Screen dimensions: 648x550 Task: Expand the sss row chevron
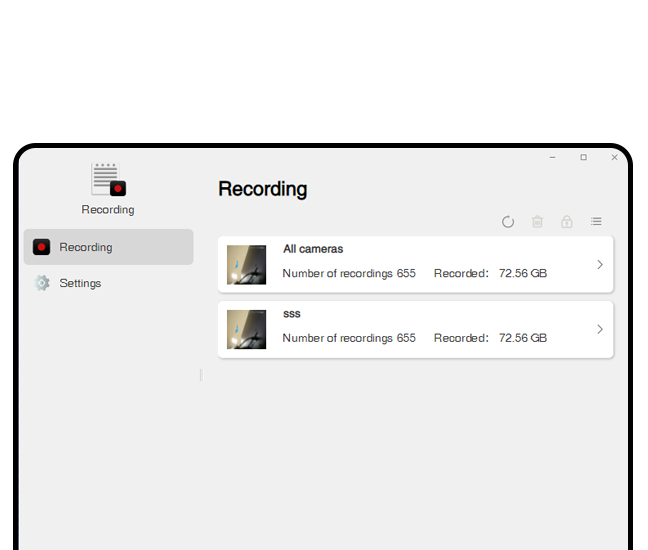pyautogui.click(x=600, y=329)
